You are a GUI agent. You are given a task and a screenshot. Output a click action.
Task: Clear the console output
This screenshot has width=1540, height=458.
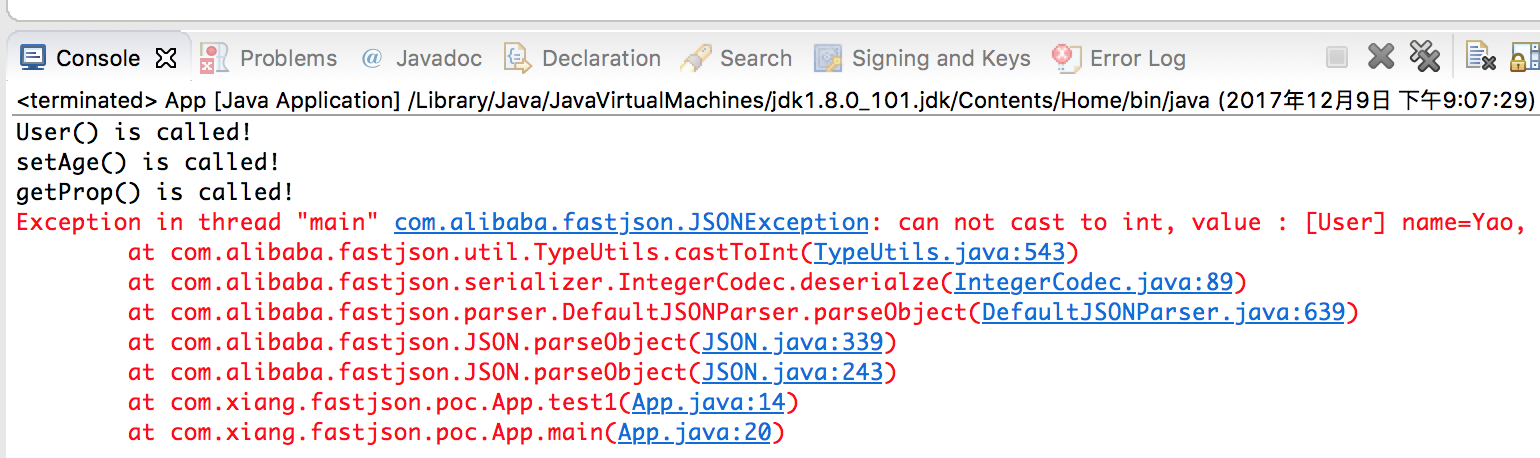tap(1480, 57)
